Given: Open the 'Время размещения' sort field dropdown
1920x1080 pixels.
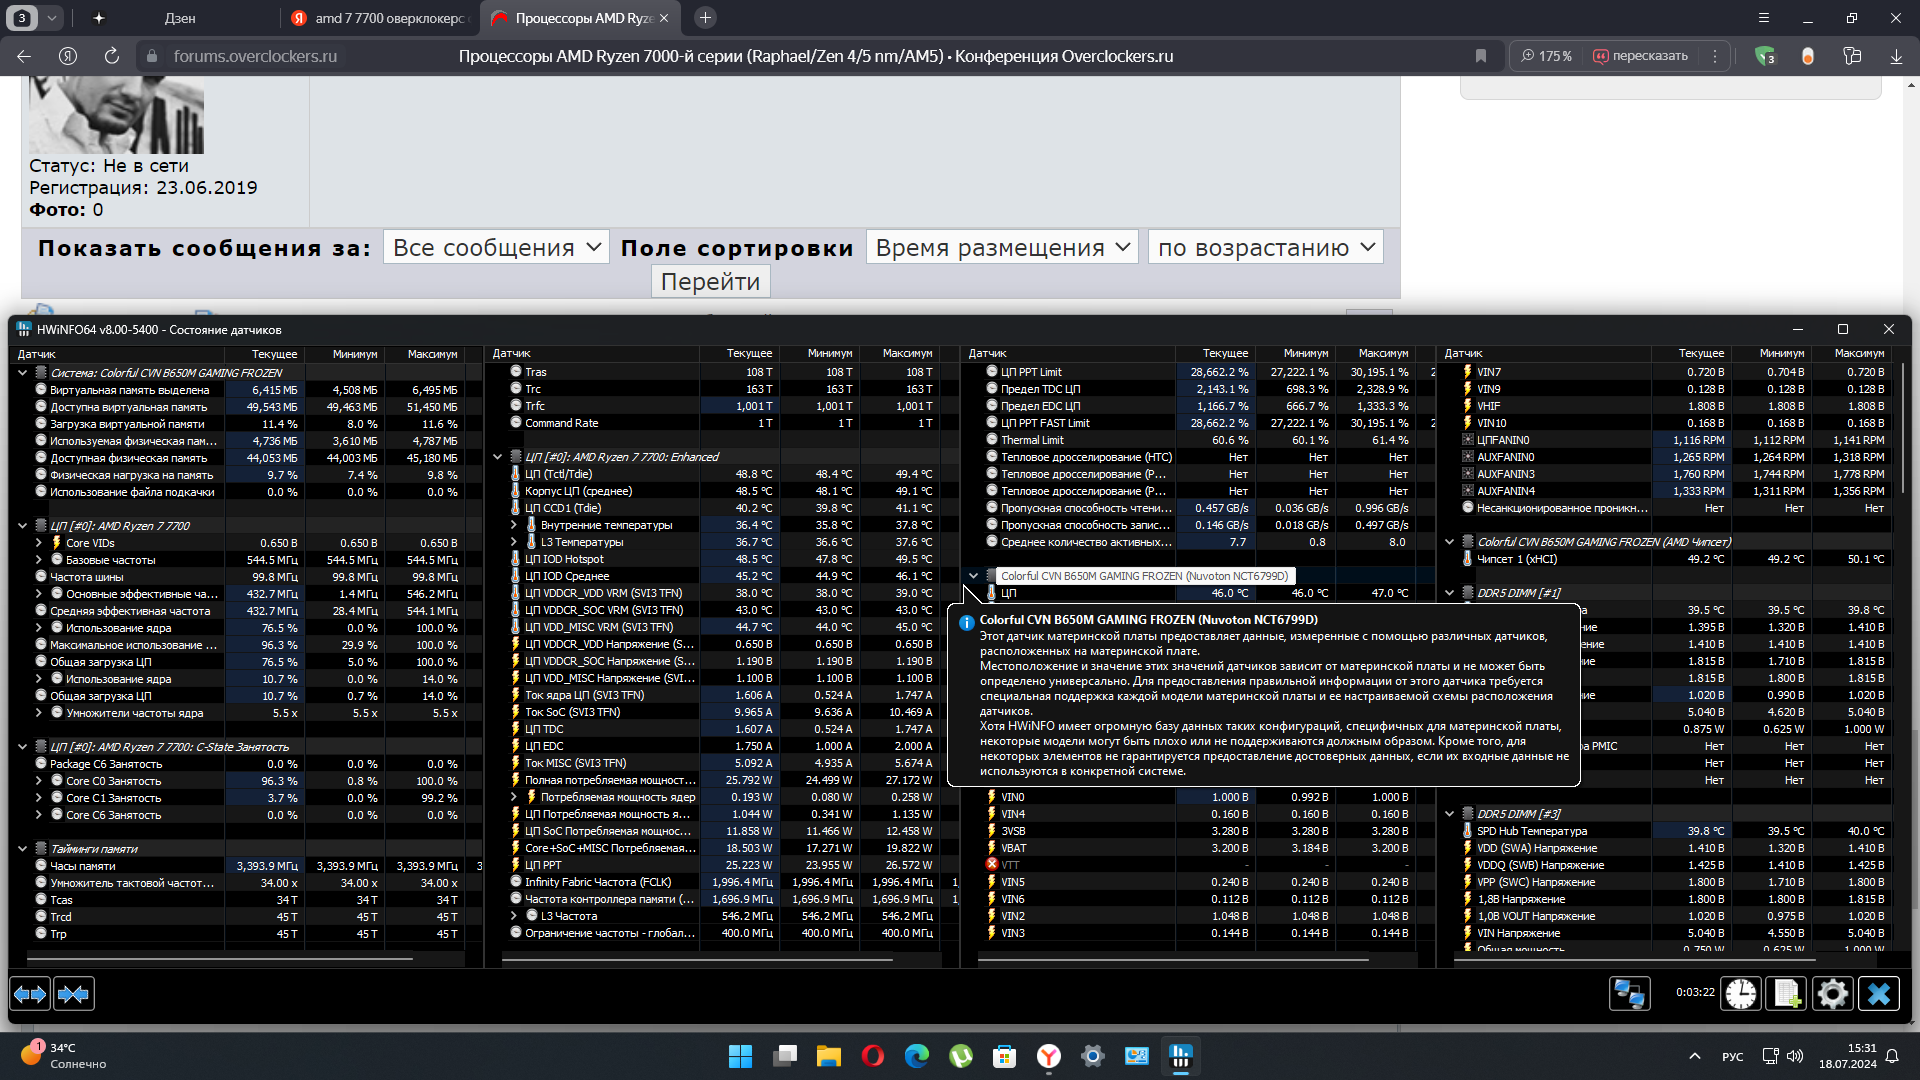Looking at the screenshot, I should [1002, 247].
